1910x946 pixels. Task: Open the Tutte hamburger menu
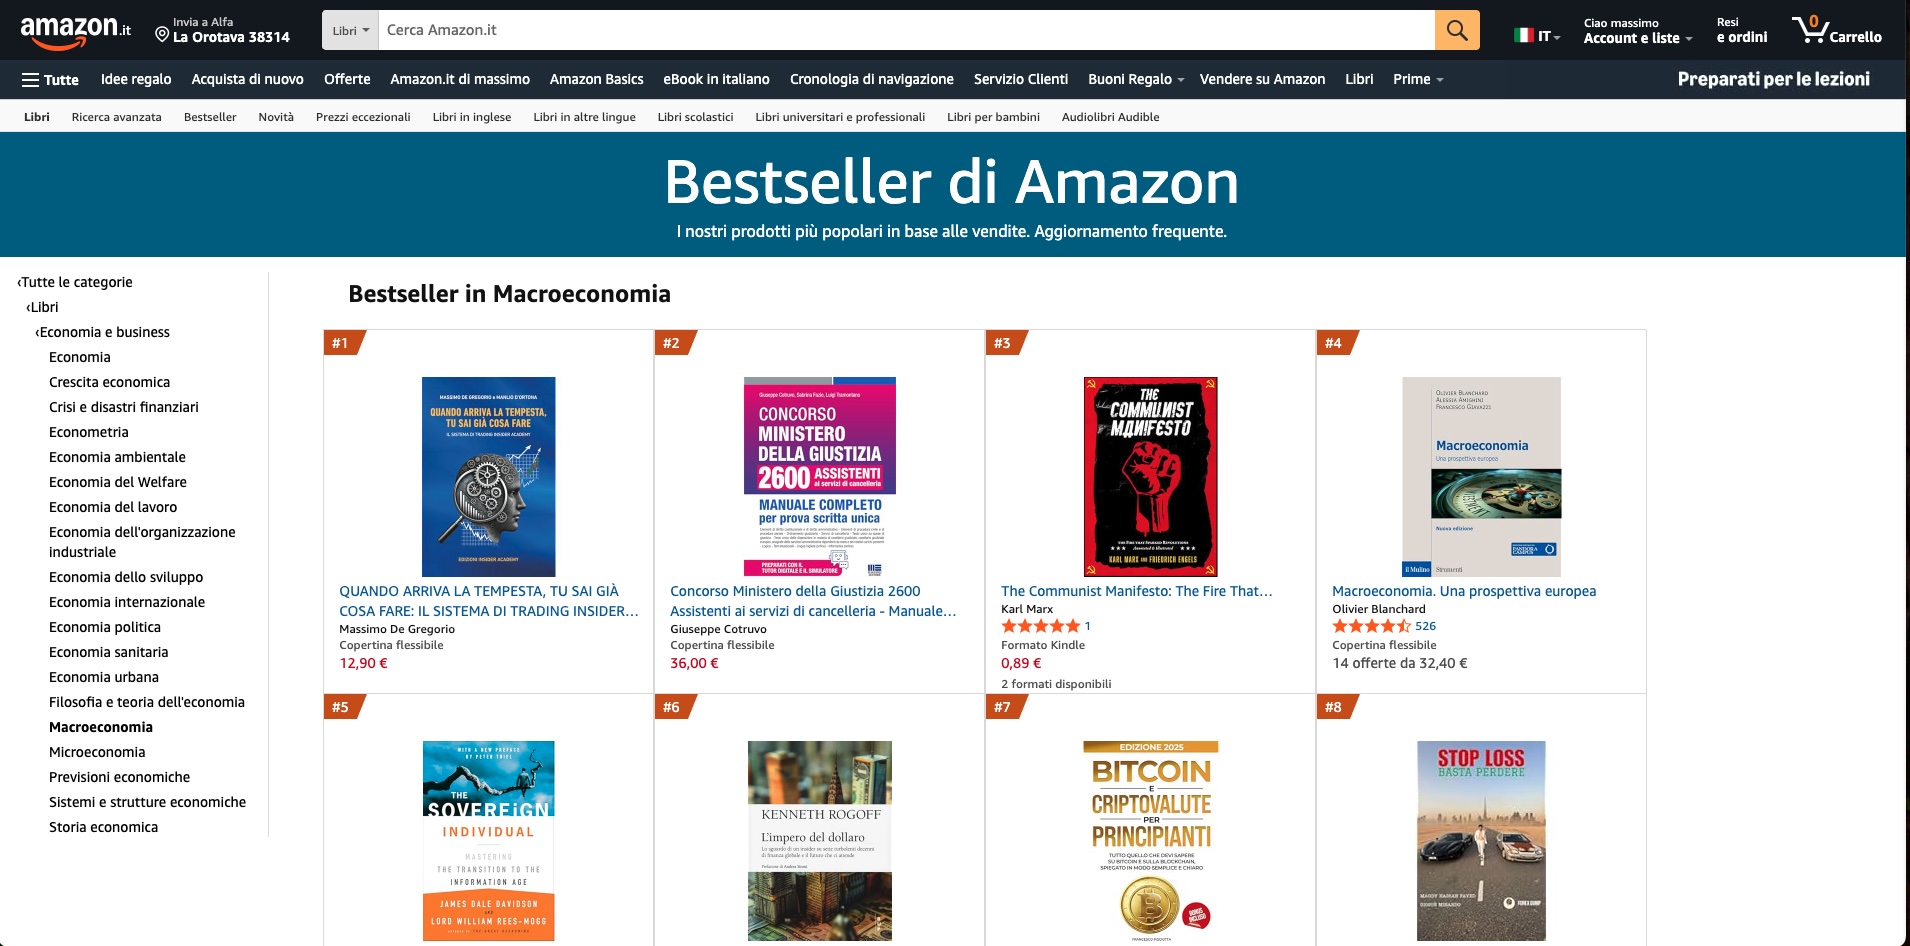point(50,79)
